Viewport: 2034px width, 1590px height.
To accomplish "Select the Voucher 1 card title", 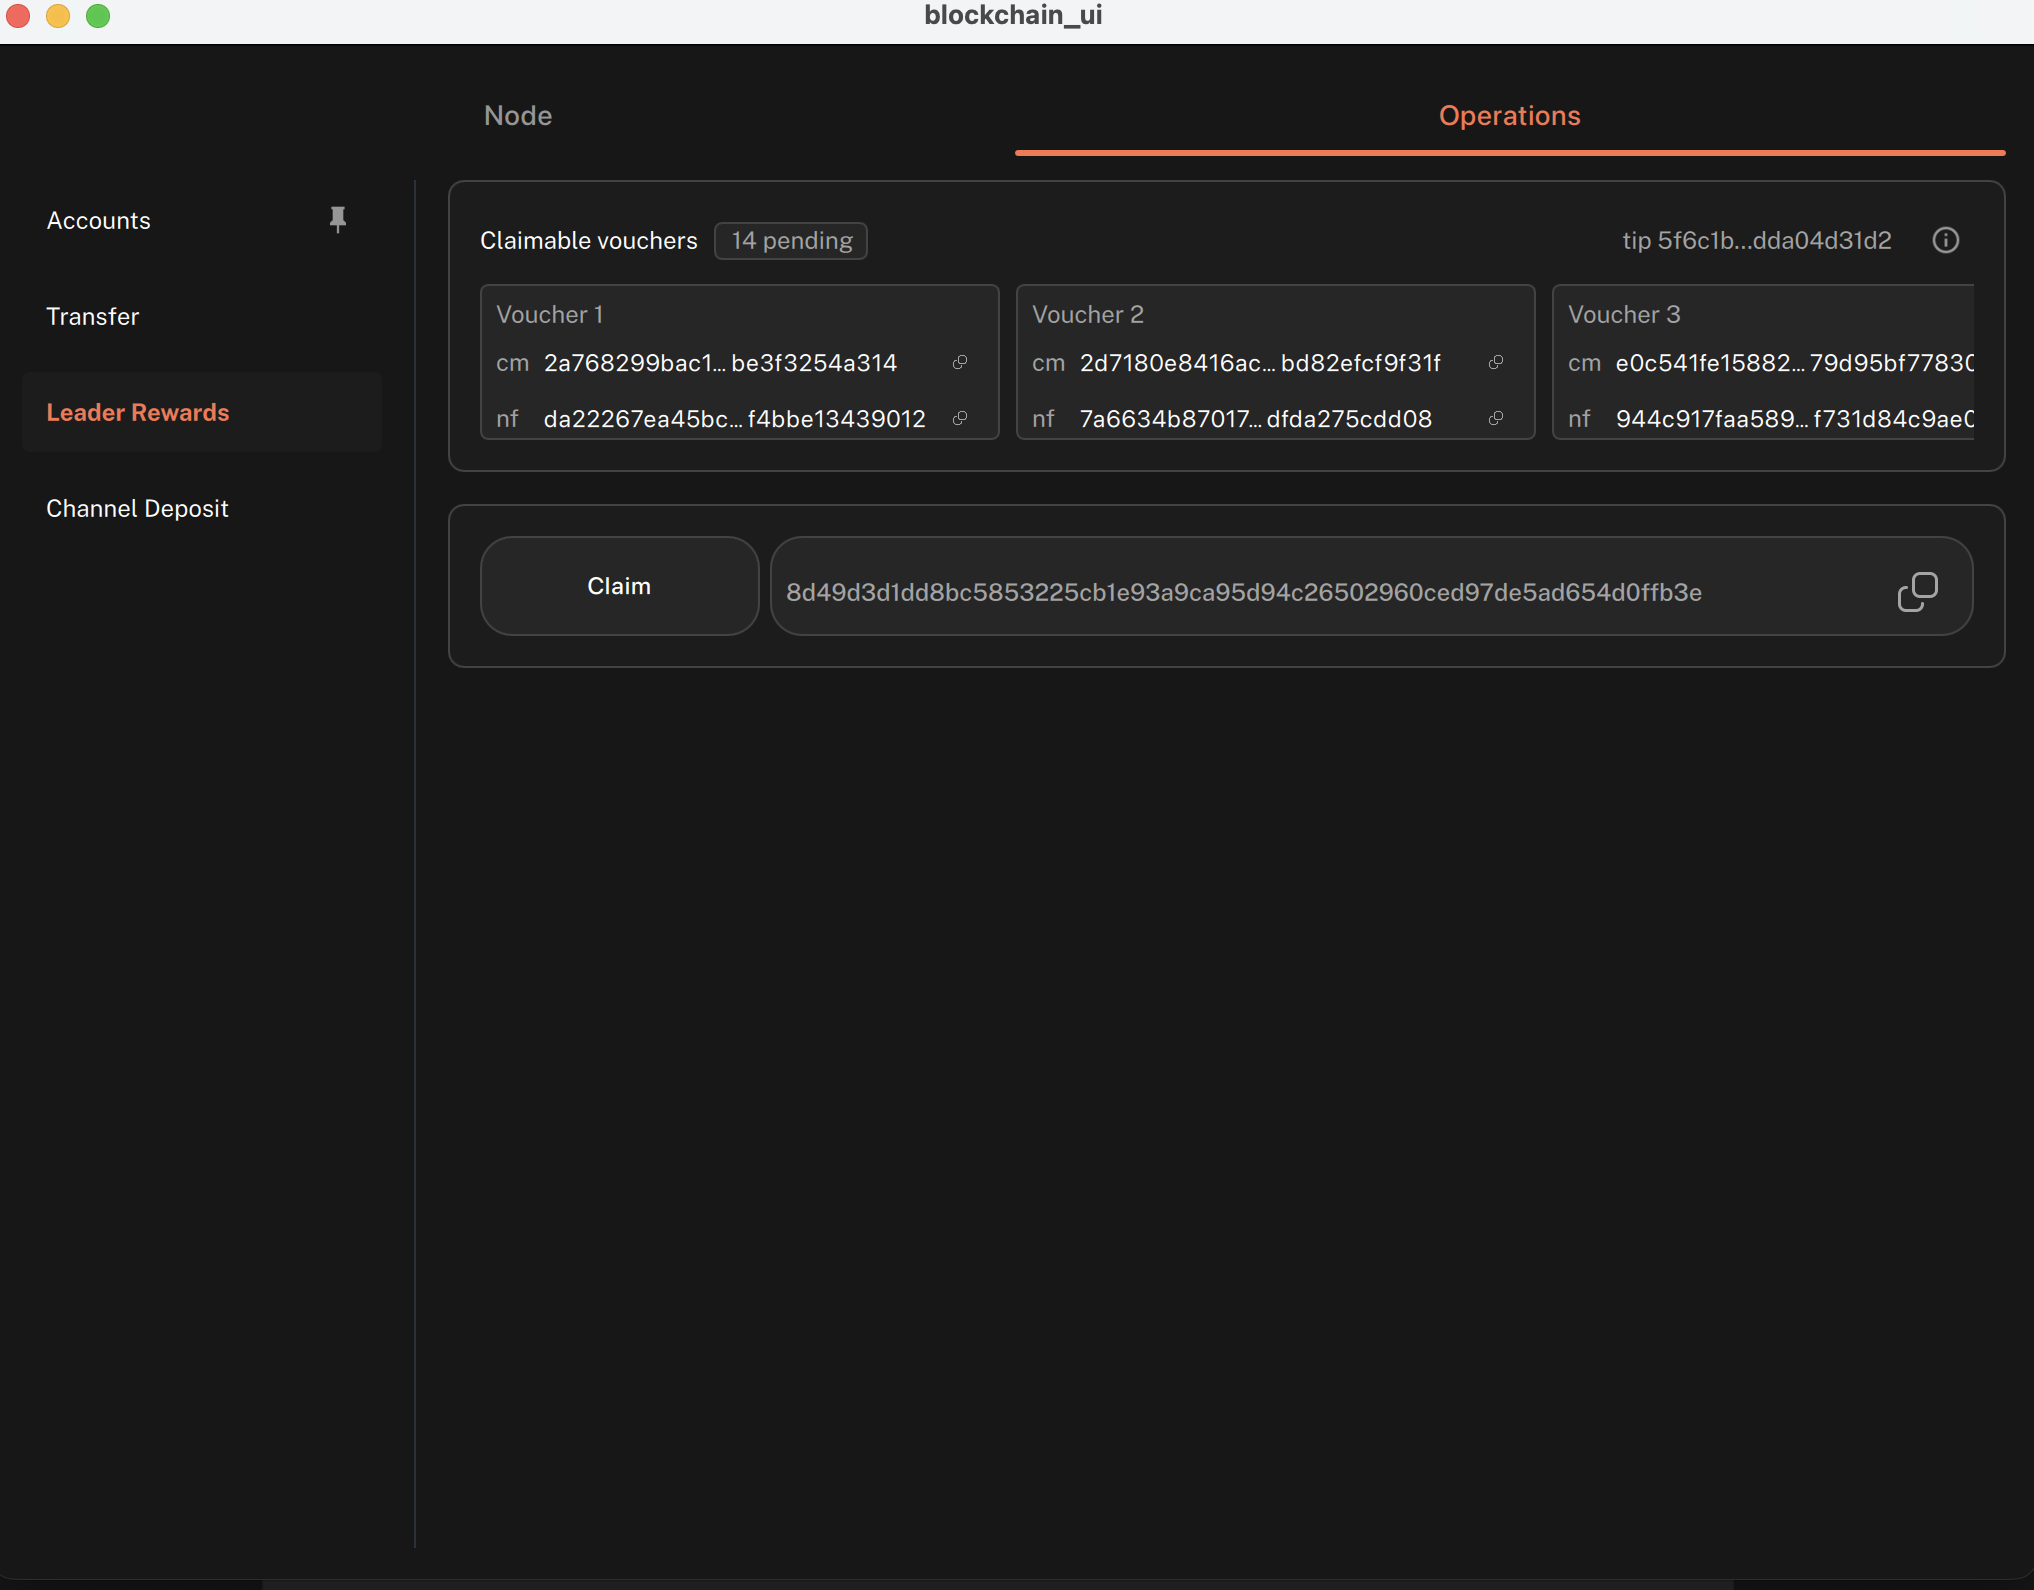I will [550, 315].
